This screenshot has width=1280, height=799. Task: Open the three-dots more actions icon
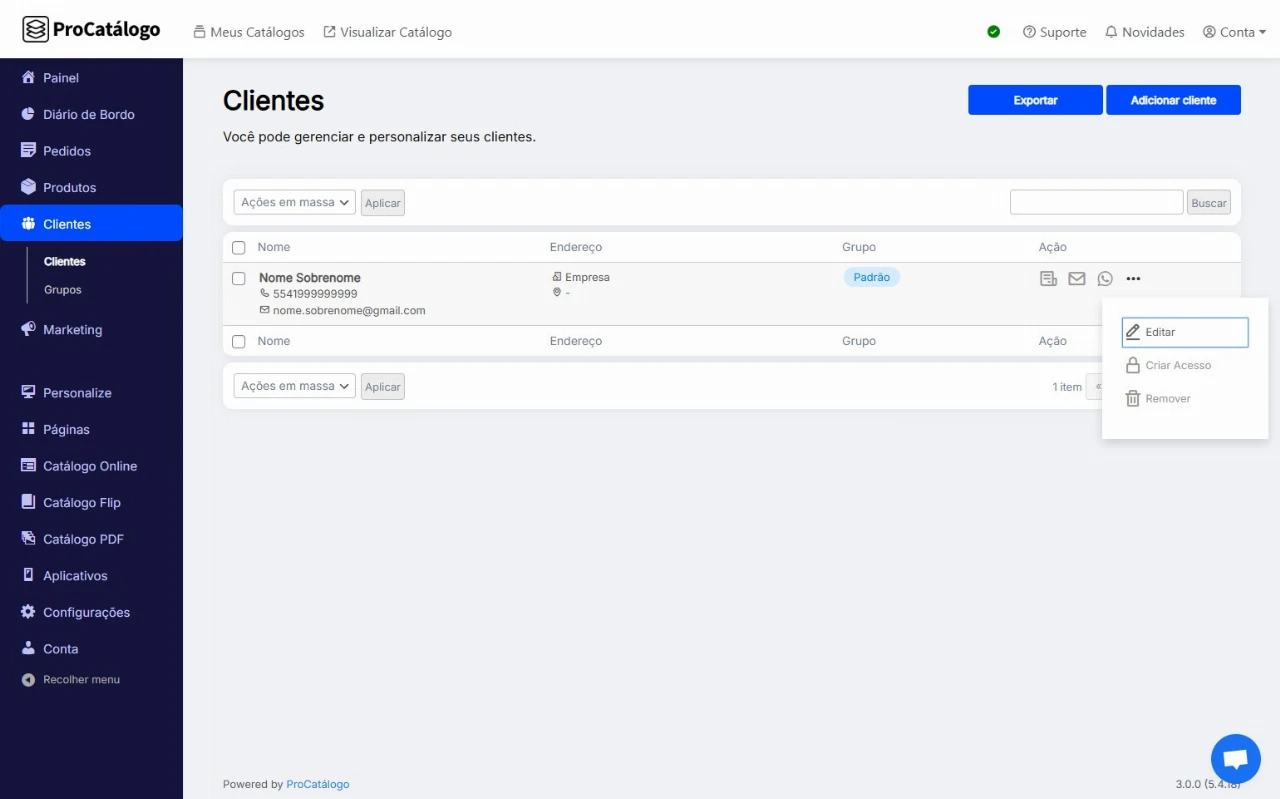(x=1133, y=279)
